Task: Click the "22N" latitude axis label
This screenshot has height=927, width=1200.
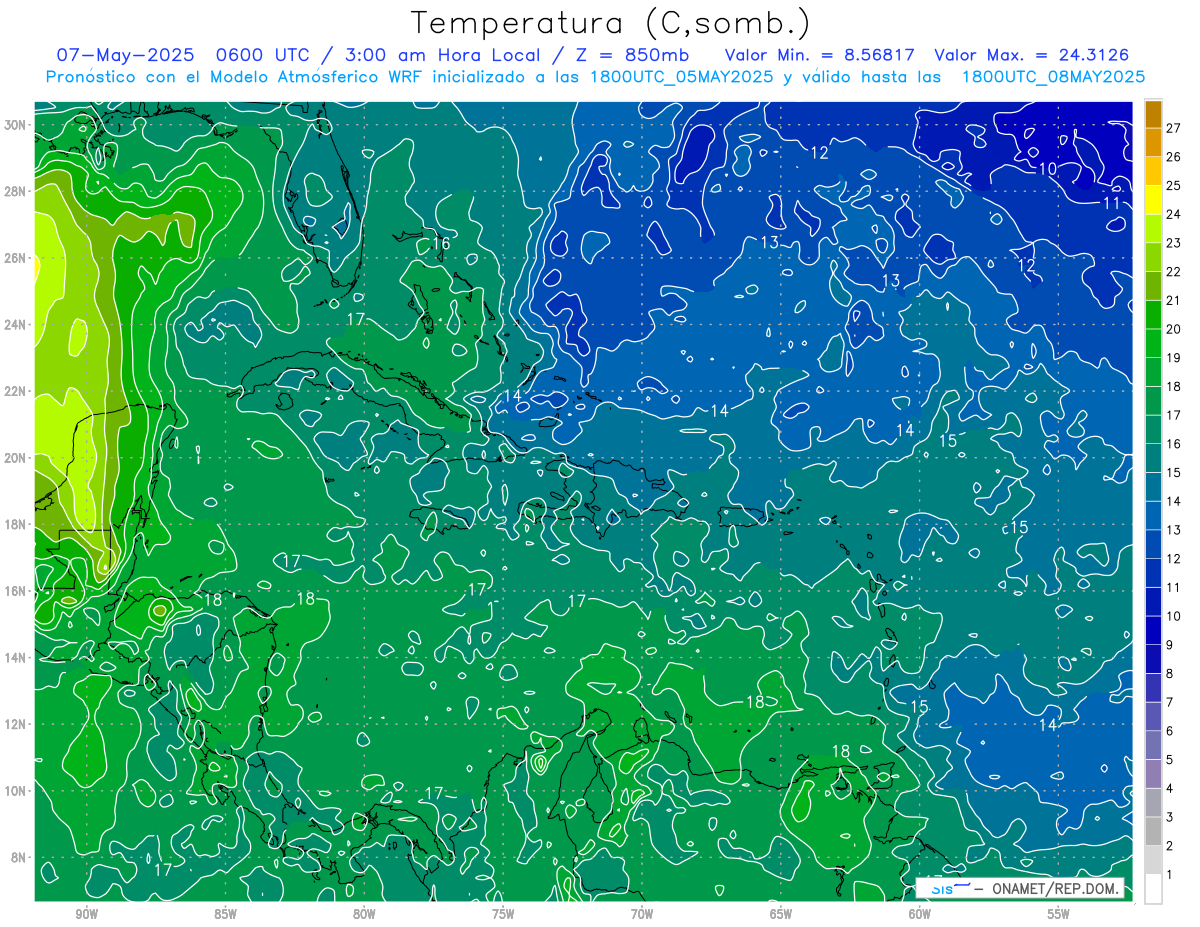Action: tap(15, 390)
